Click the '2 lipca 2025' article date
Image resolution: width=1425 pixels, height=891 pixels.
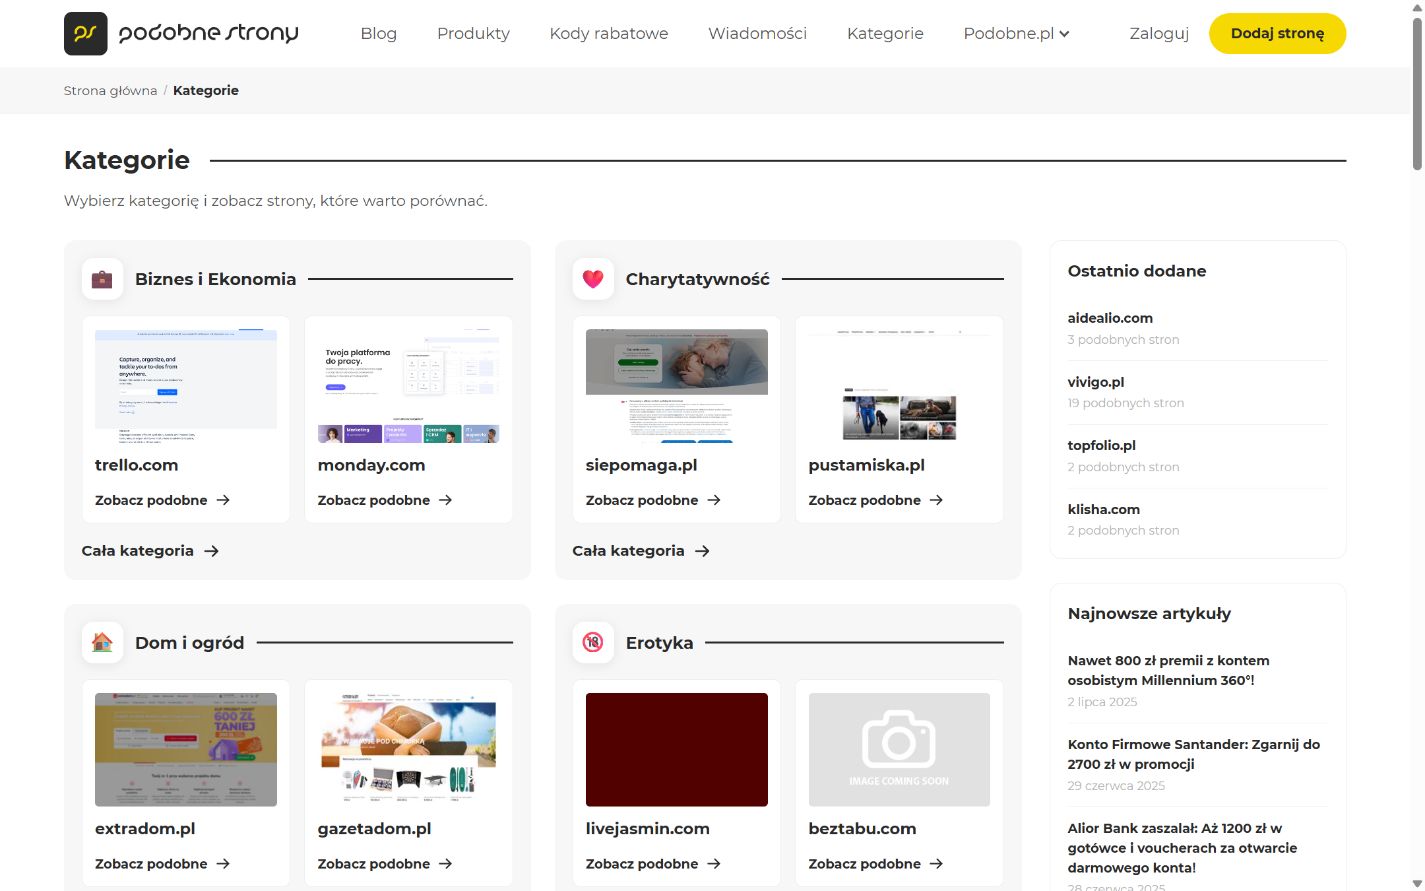(1102, 702)
